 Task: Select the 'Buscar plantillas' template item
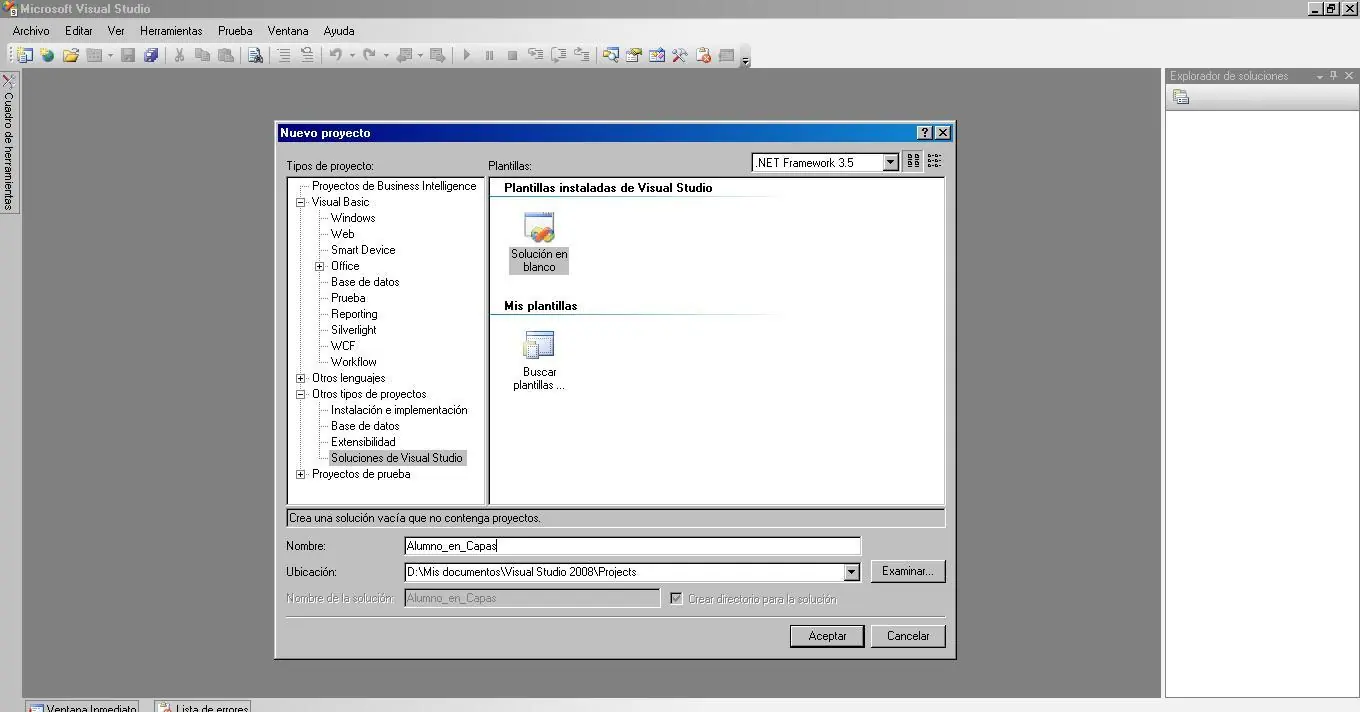click(539, 360)
